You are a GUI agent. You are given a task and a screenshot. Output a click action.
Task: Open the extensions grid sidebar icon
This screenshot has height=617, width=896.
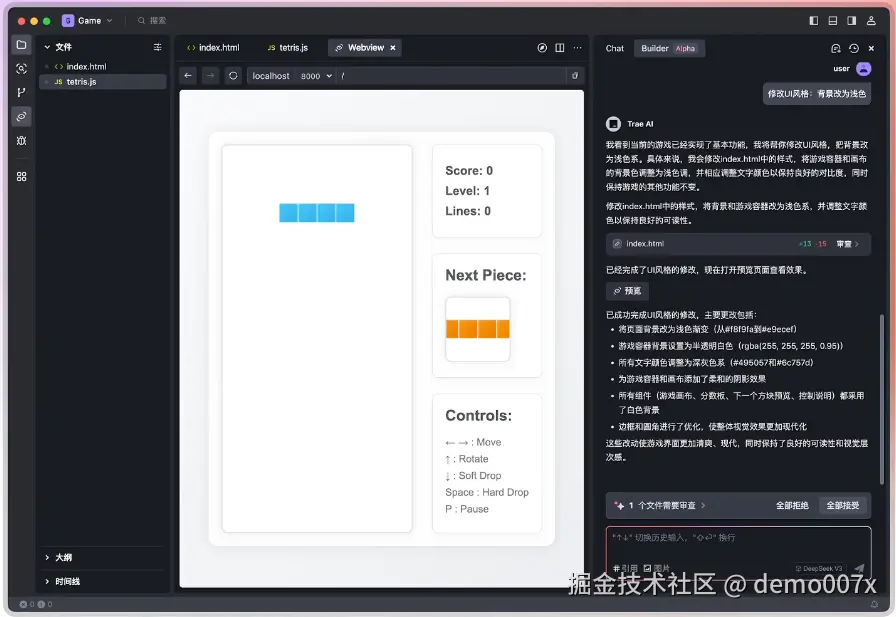(x=21, y=177)
